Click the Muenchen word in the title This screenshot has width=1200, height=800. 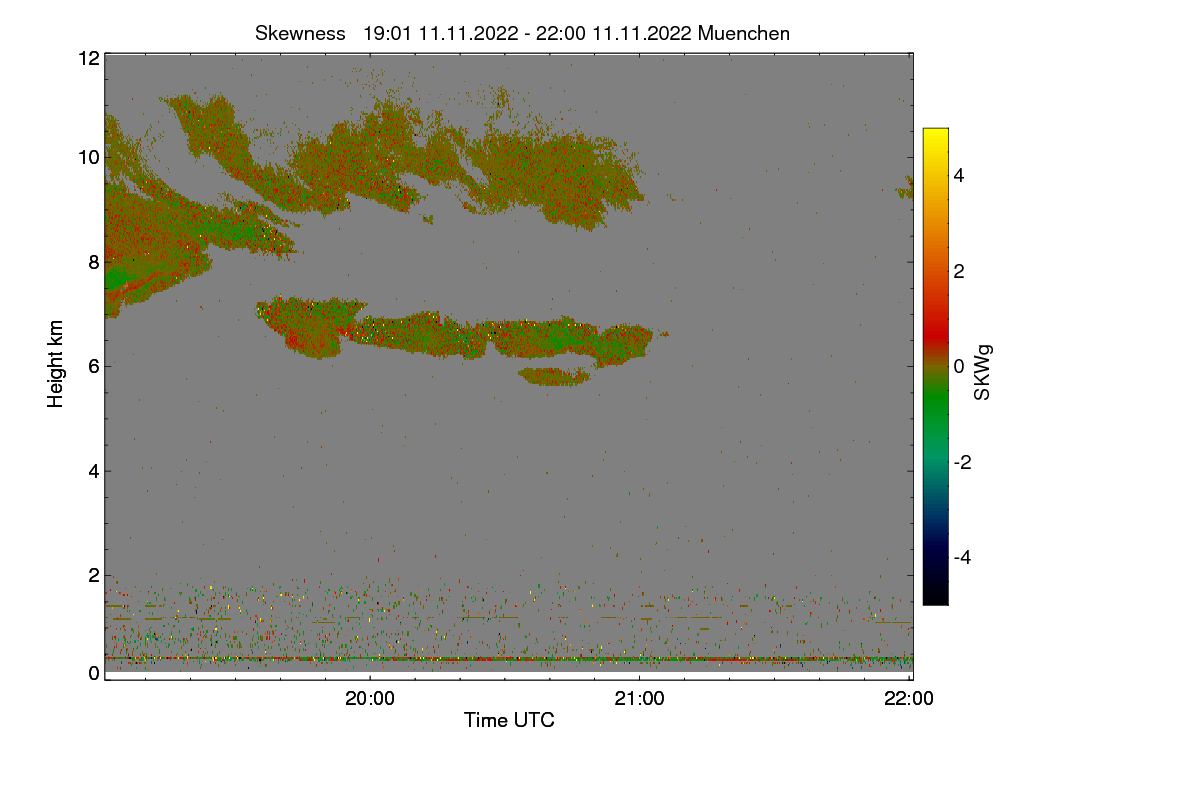[x=744, y=33]
